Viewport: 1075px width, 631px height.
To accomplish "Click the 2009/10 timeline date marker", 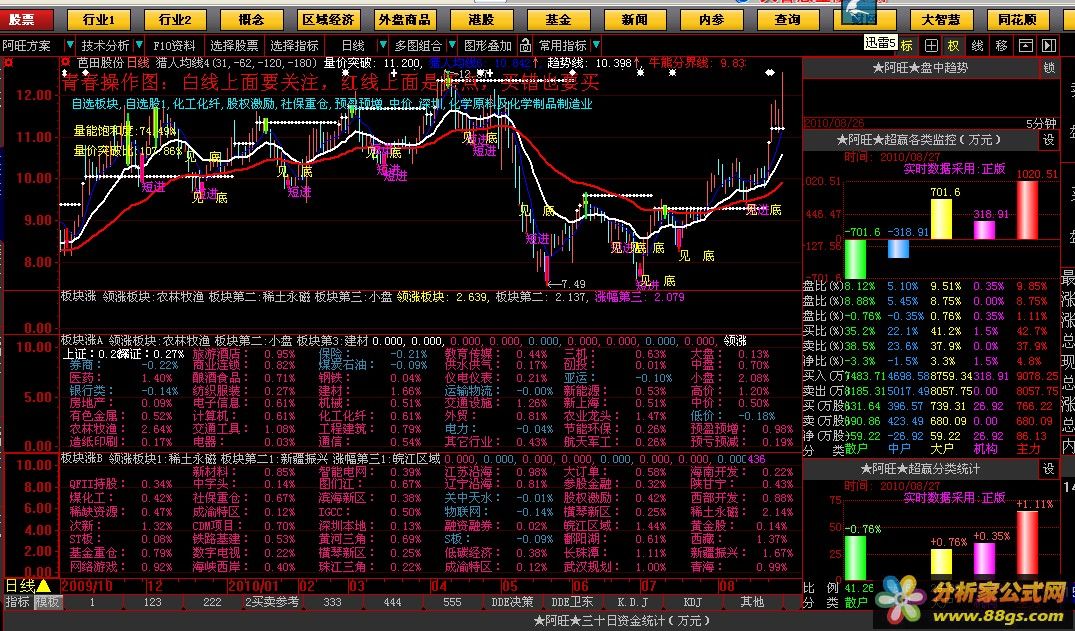I will (x=86, y=586).
